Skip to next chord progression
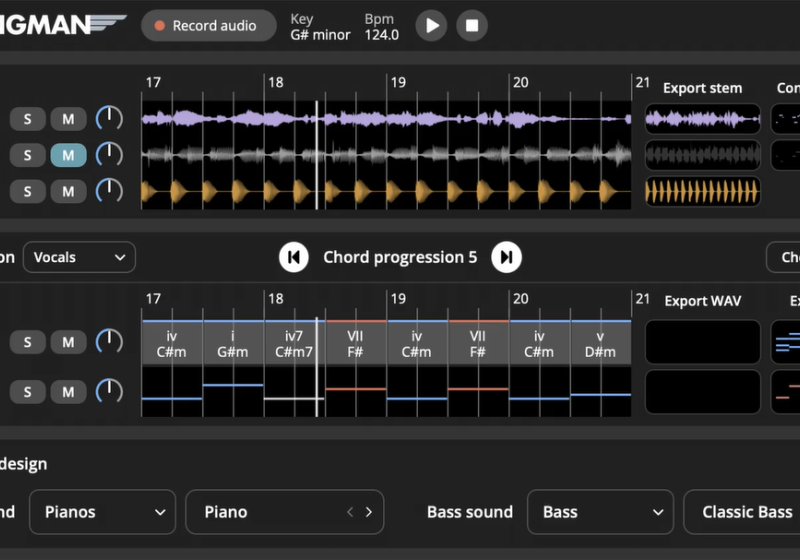This screenshot has width=800, height=560. tap(507, 258)
